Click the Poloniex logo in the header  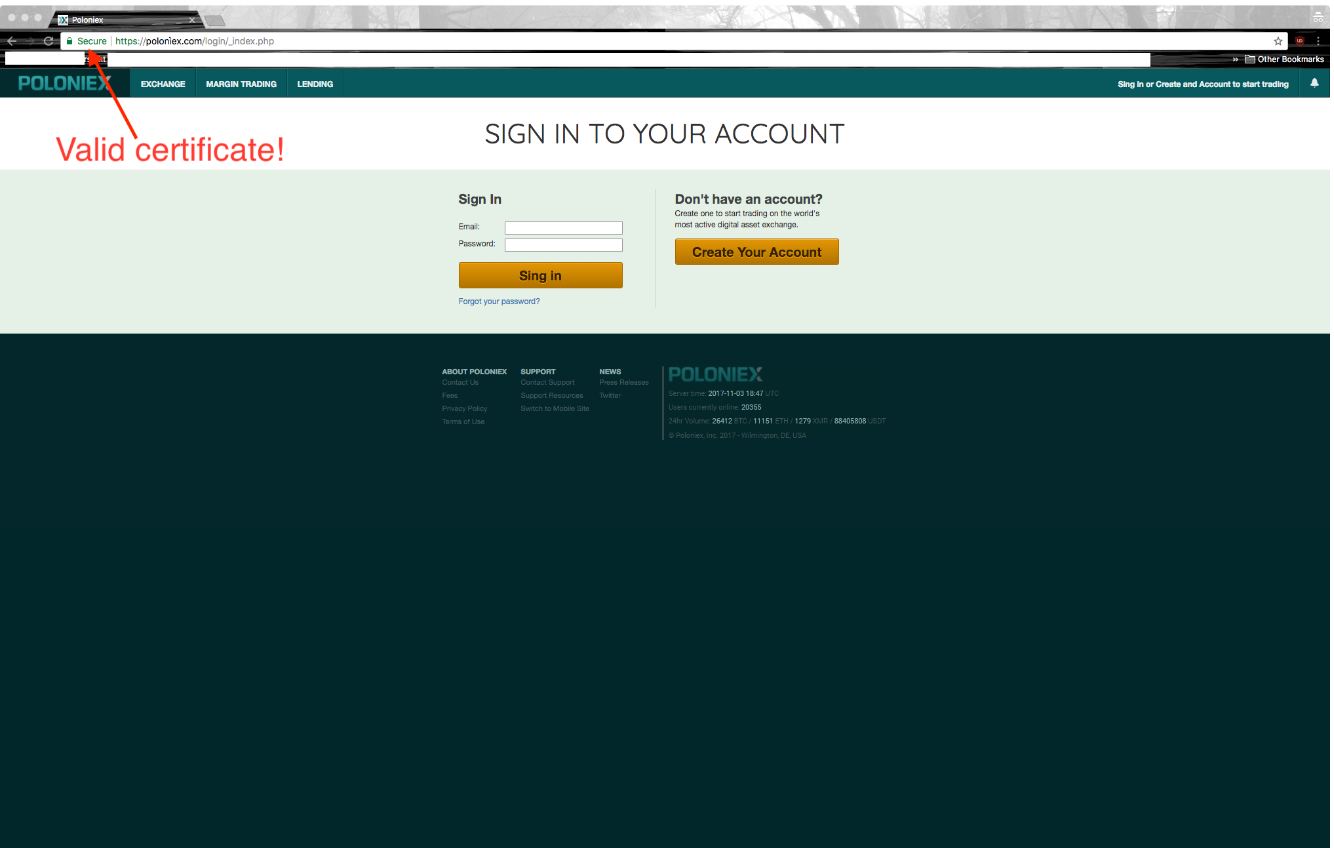(x=65, y=84)
